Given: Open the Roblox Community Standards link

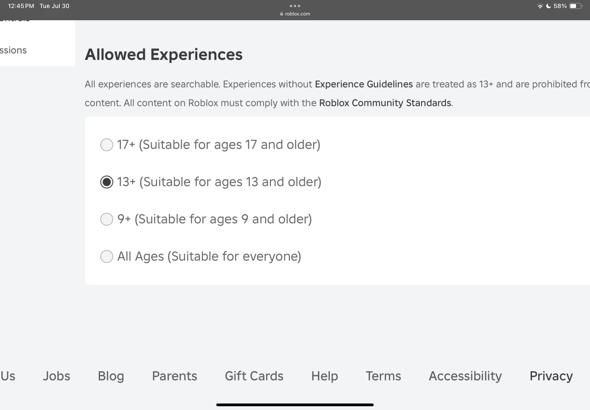Looking at the screenshot, I should (385, 103).
